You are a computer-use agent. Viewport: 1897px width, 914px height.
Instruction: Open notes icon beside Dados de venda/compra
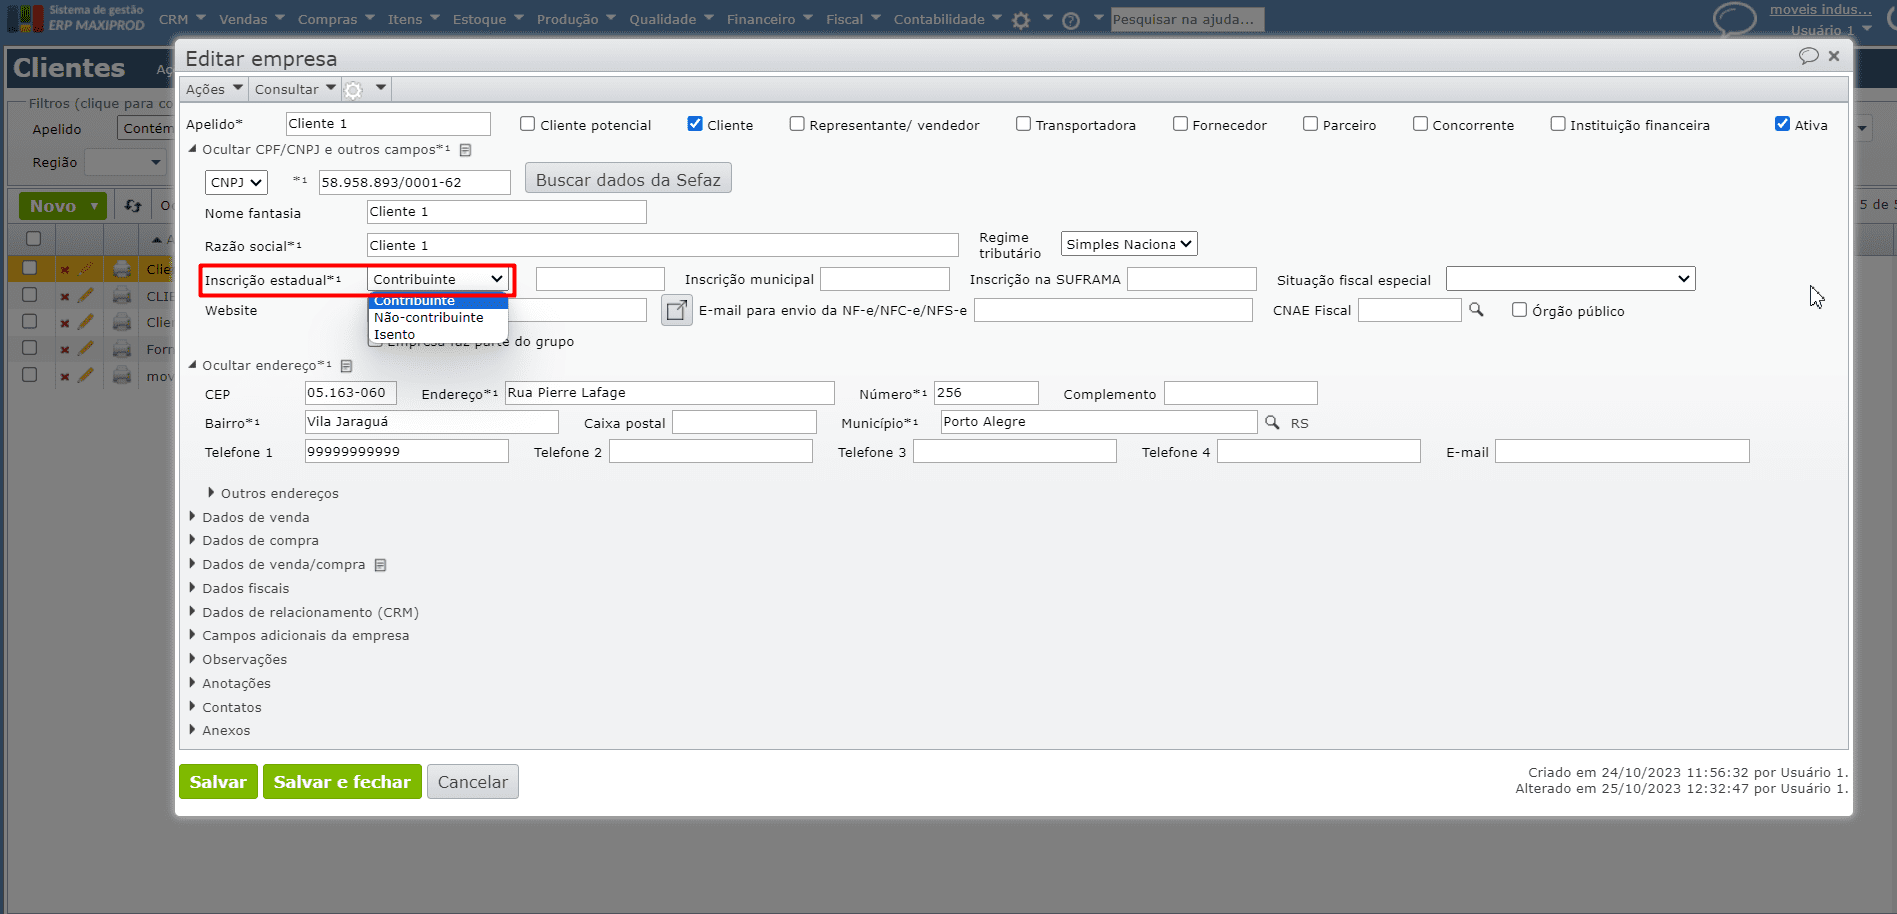(x=380, y=565)
